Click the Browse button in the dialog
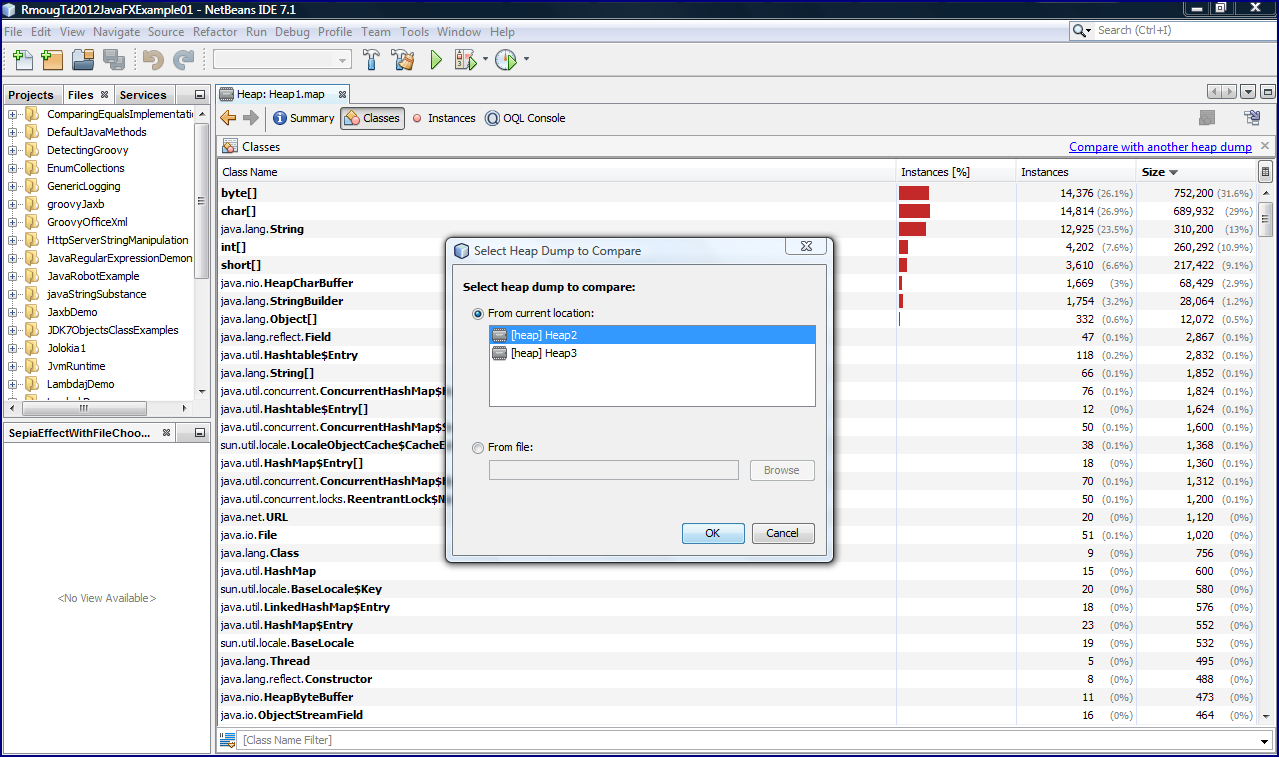This screenshot has width=1279, height=757. (782, 470)
